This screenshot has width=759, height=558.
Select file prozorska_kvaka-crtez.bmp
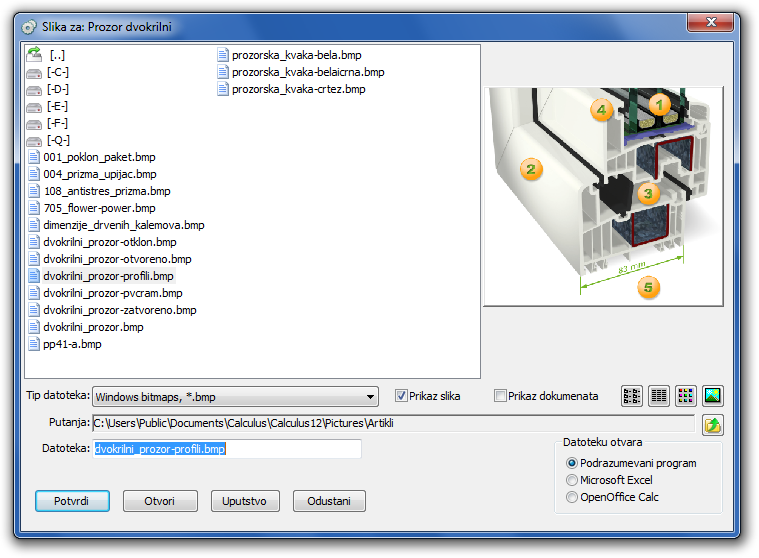[x=298, y=89]
